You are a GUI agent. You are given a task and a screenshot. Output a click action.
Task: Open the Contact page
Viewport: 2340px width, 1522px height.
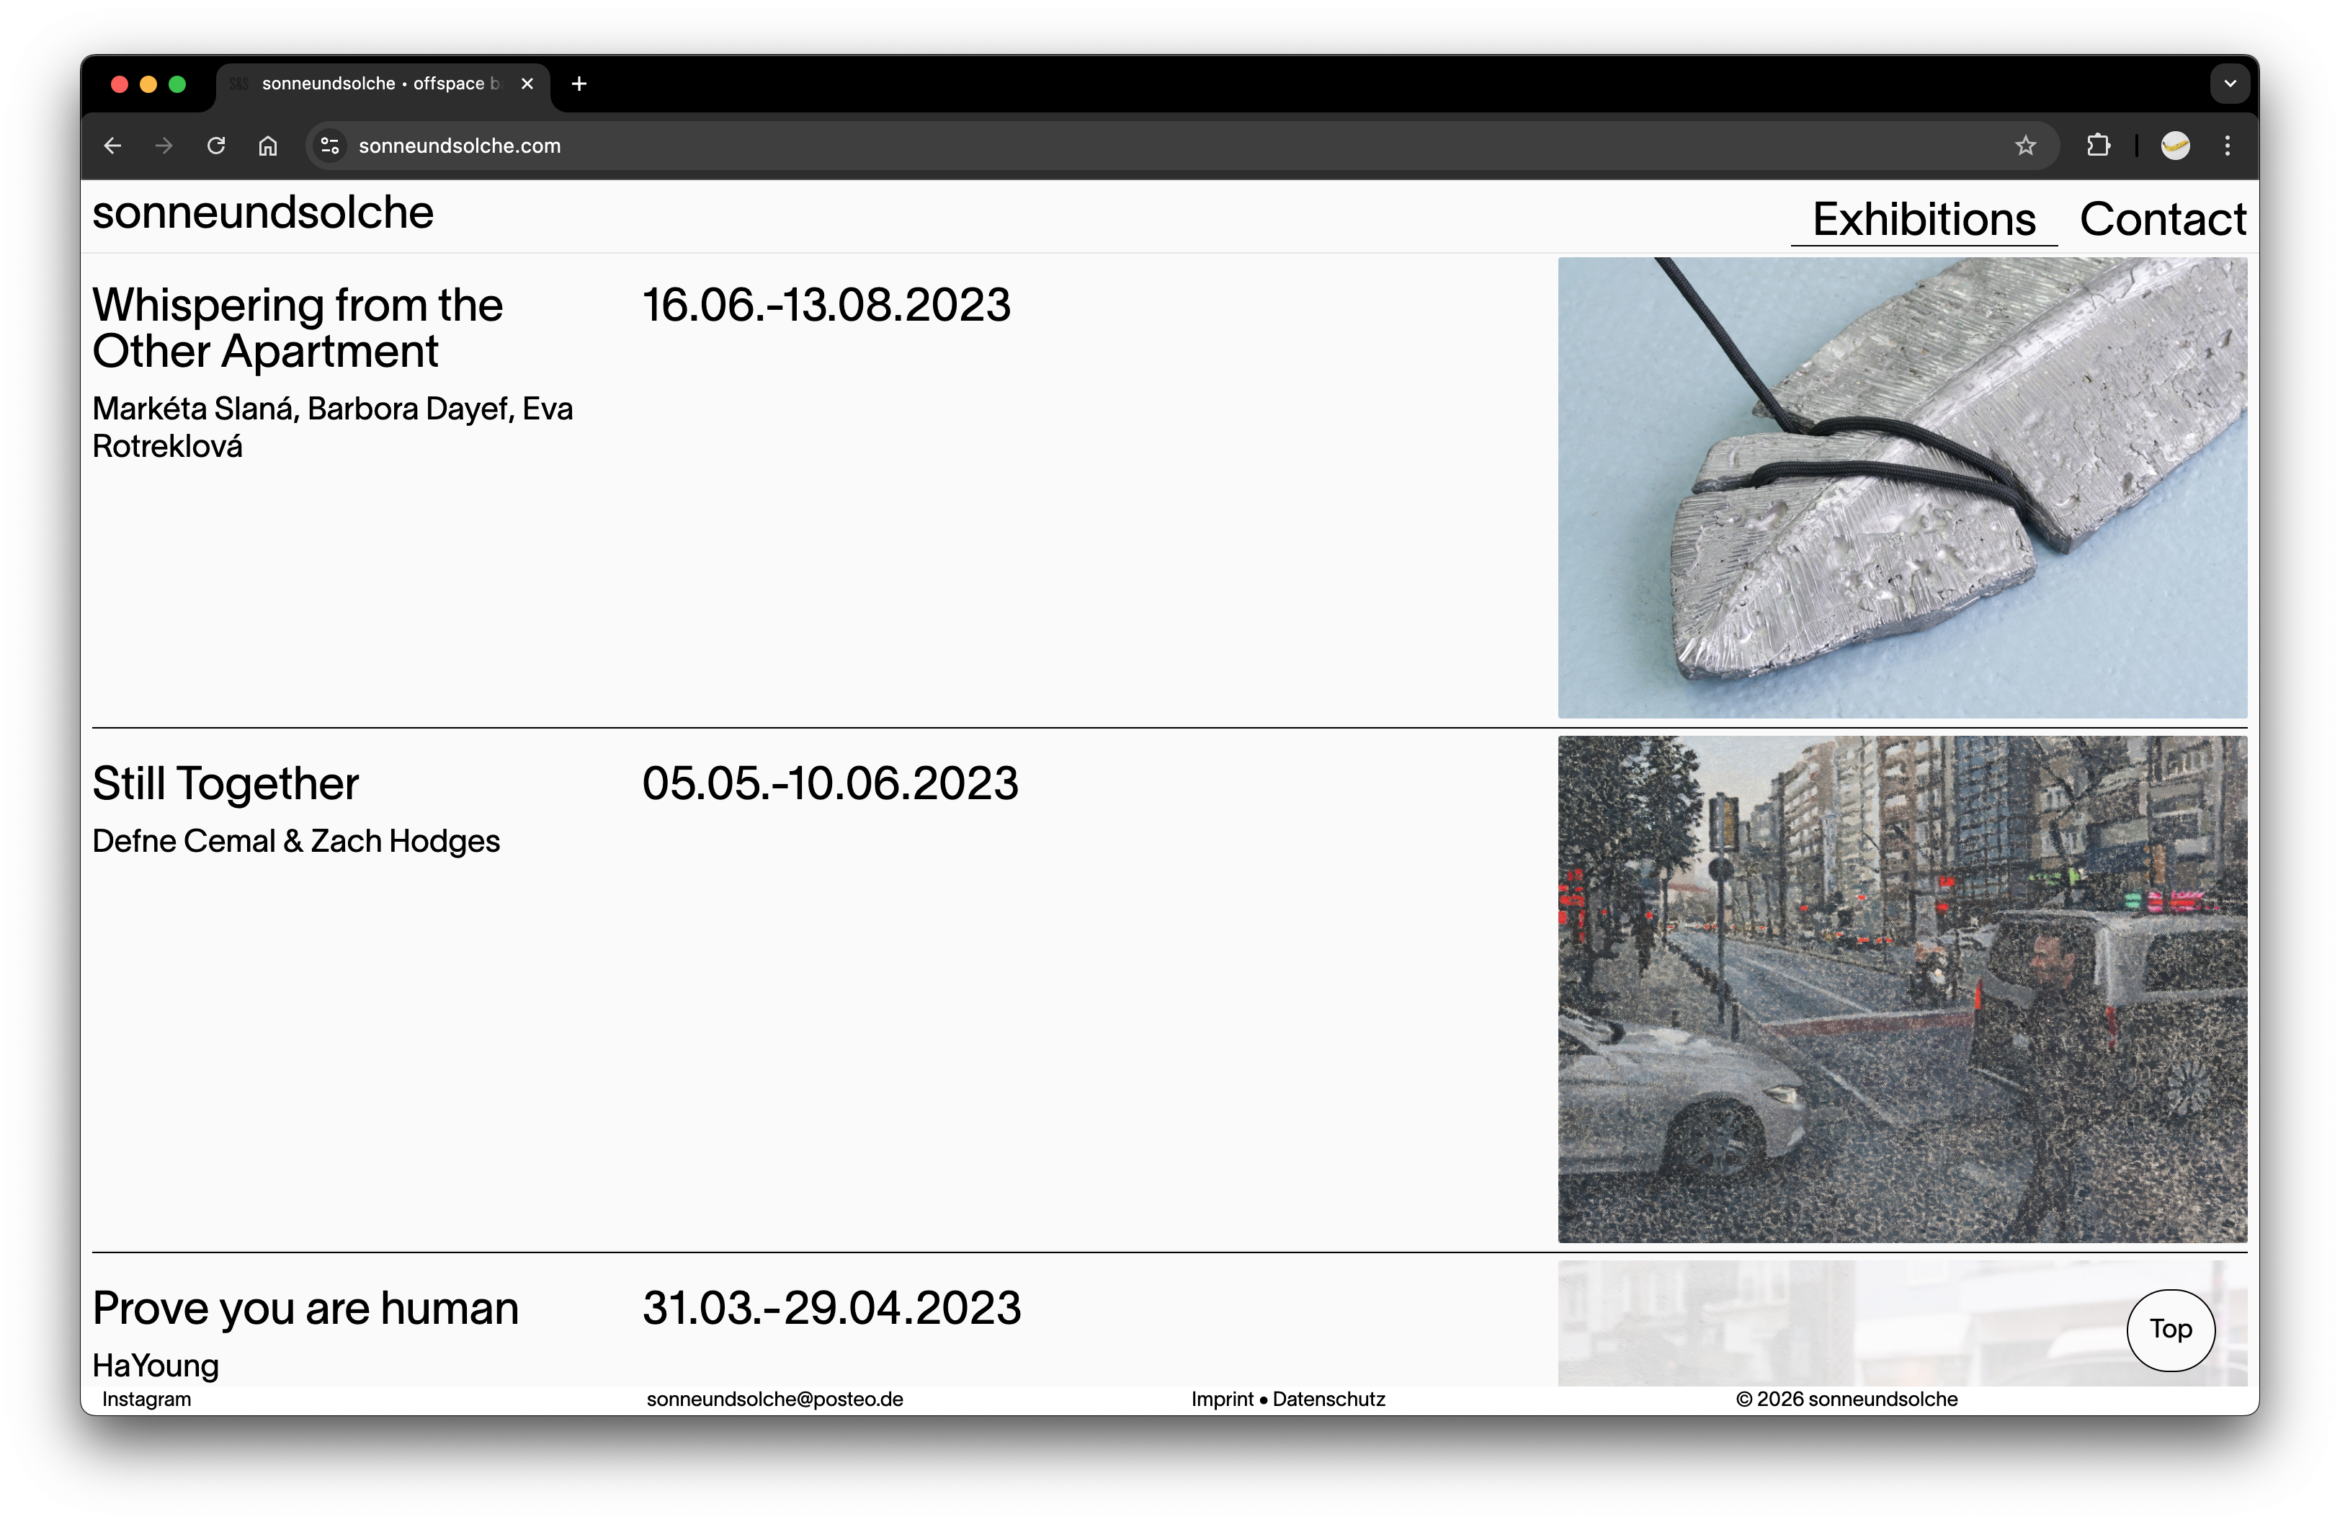coord(2162,218)
